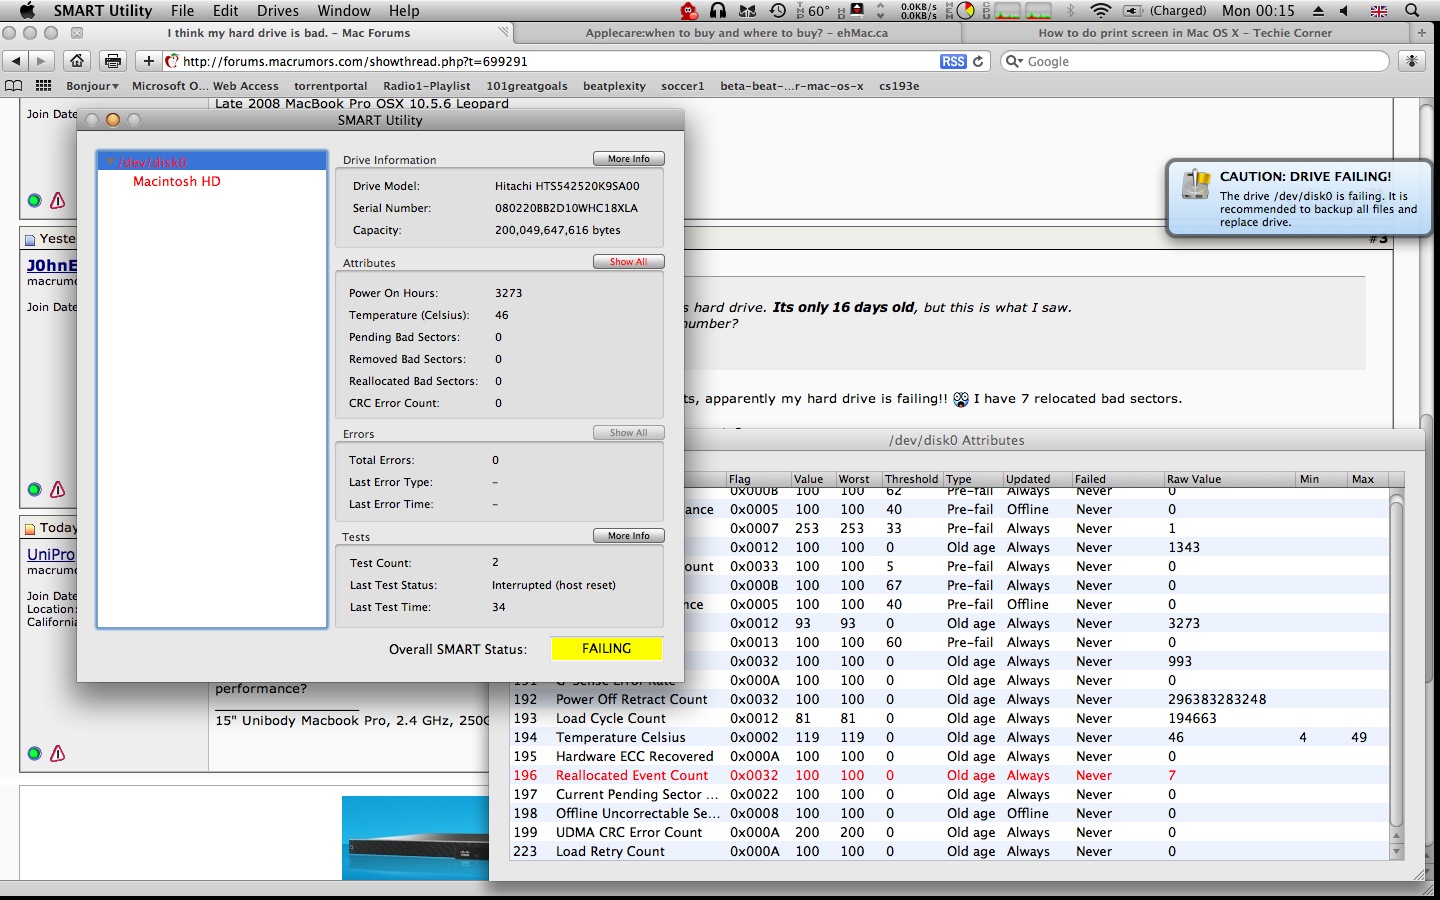Open the File menu
This screenshot has height=900, width=1440.
[x=182, y=10]
